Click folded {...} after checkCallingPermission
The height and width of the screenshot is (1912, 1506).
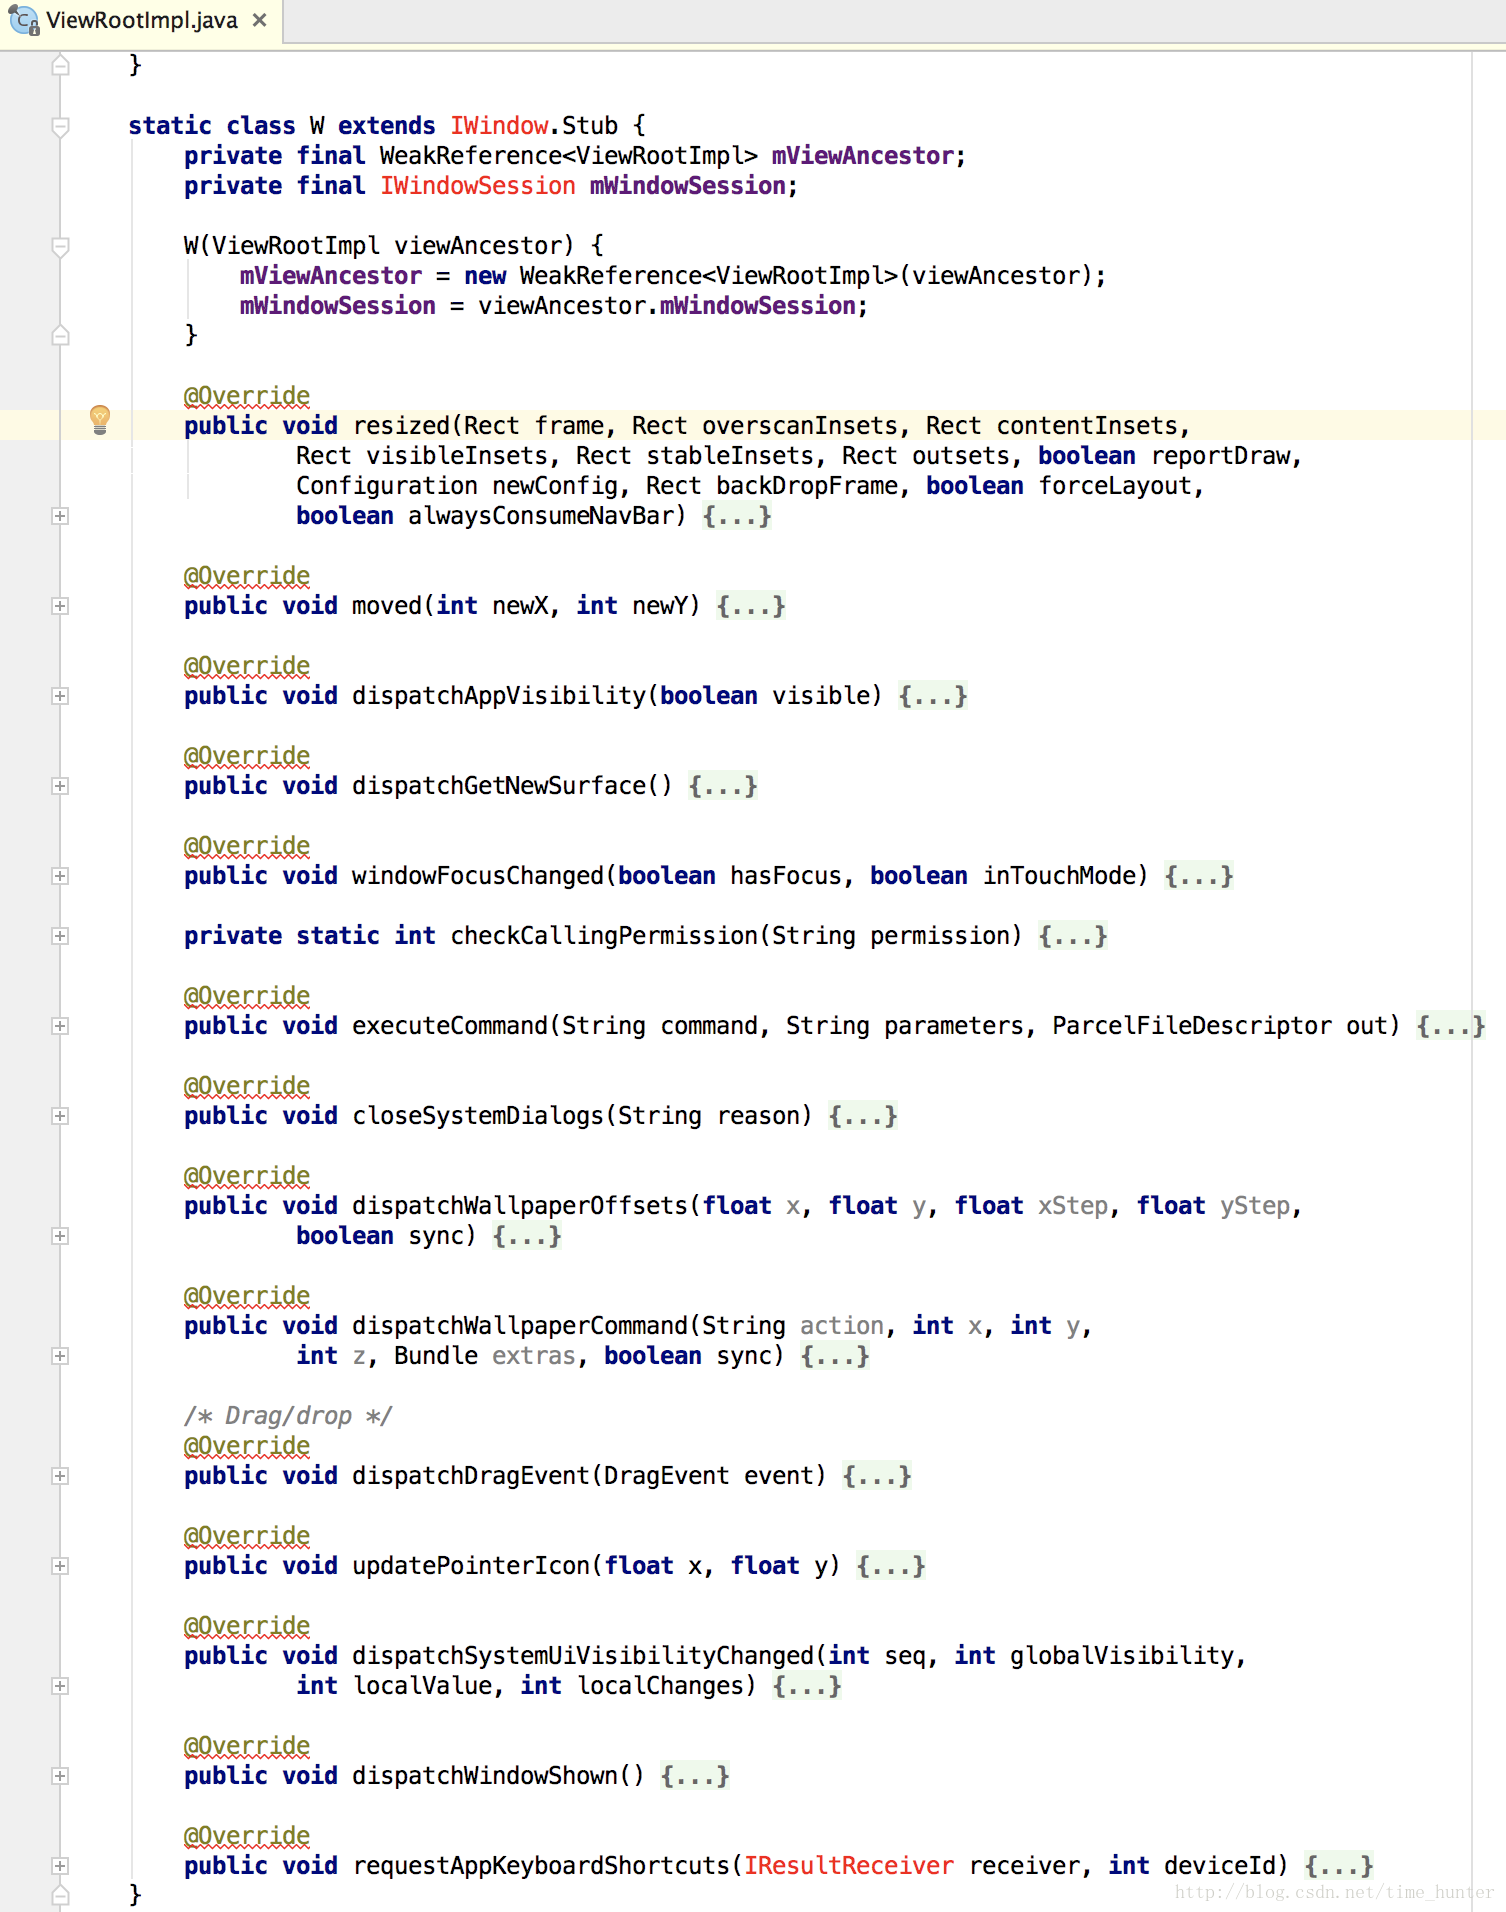pos(1073,936)
